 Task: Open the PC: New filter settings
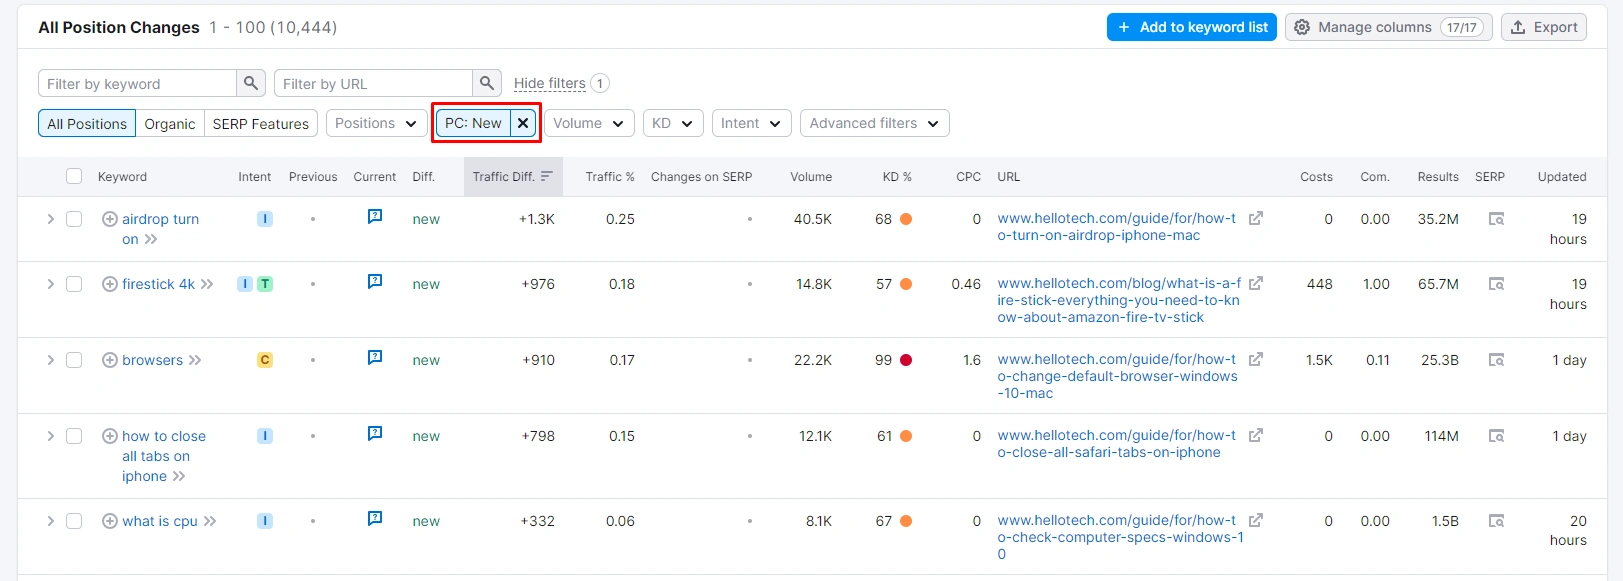[473, 123]
